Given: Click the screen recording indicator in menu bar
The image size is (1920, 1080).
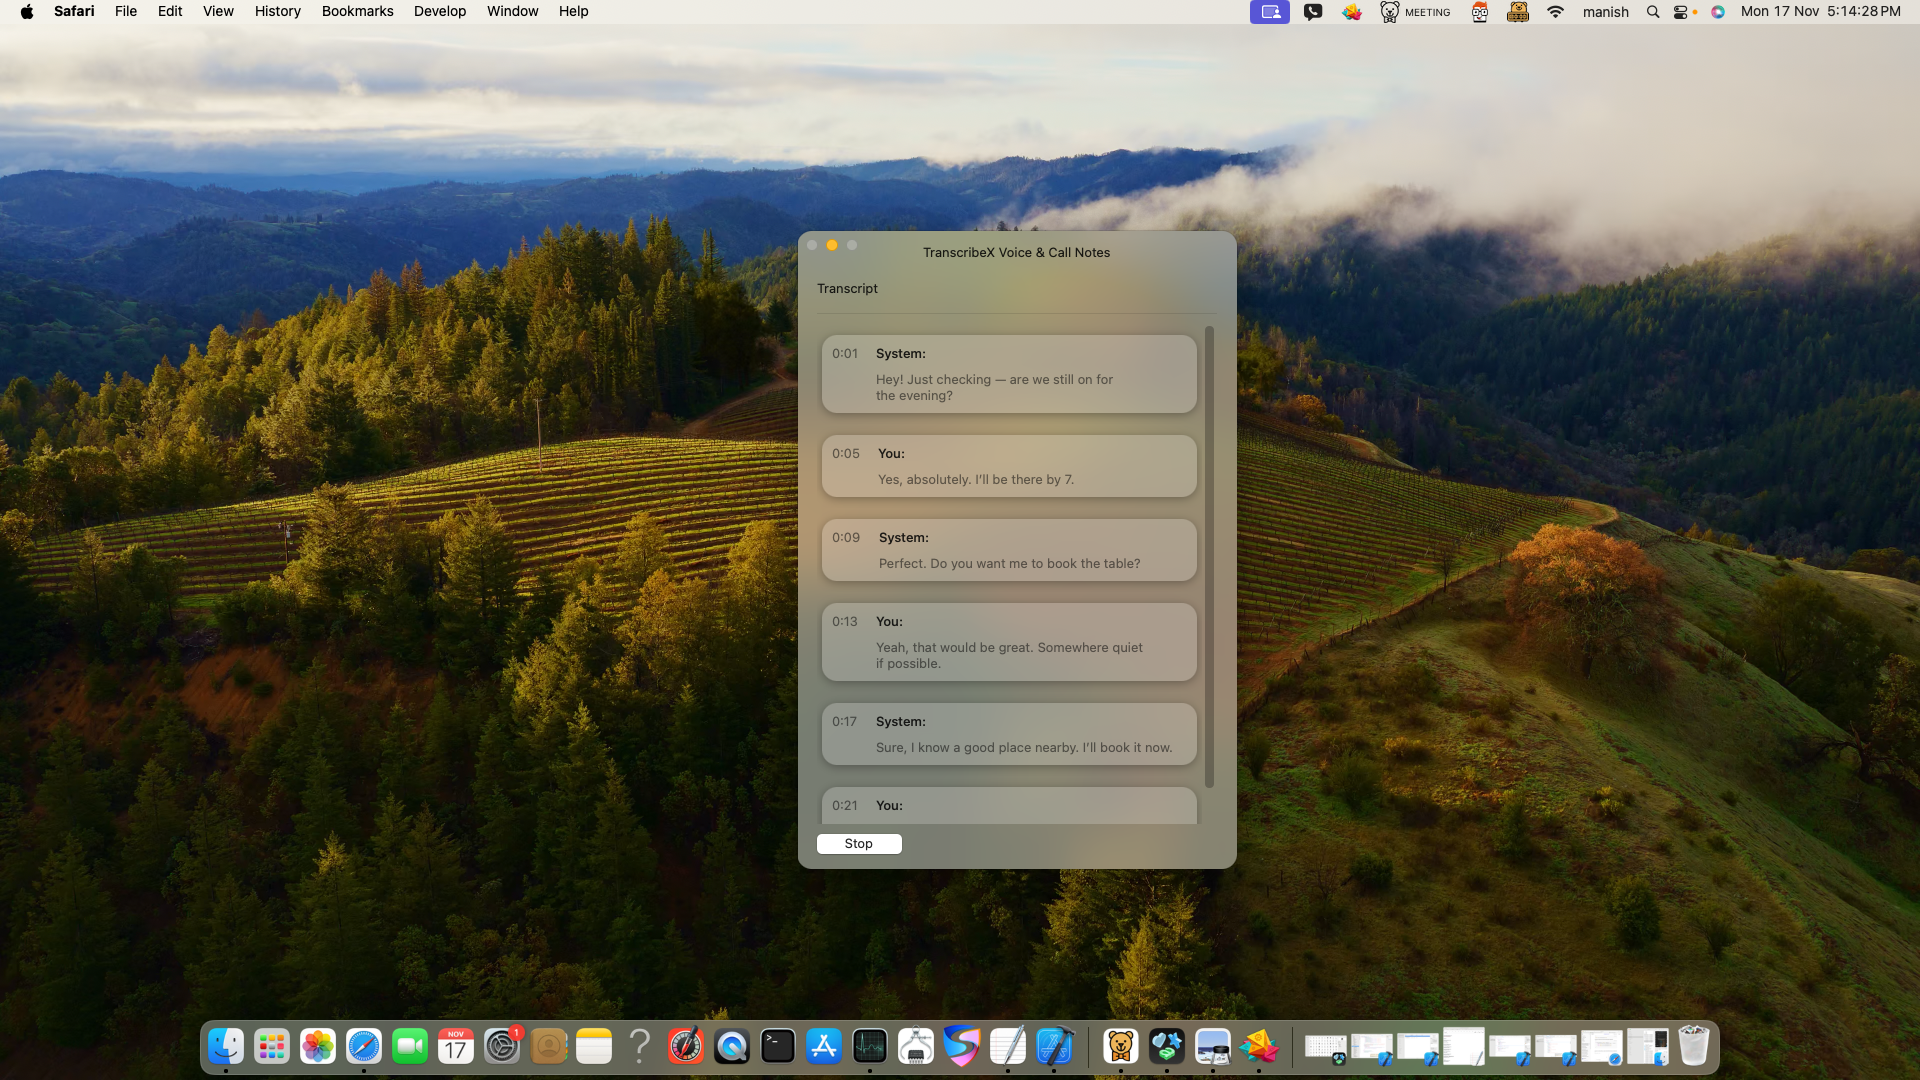Looking at the screenshot, I should coord(1269,12).
